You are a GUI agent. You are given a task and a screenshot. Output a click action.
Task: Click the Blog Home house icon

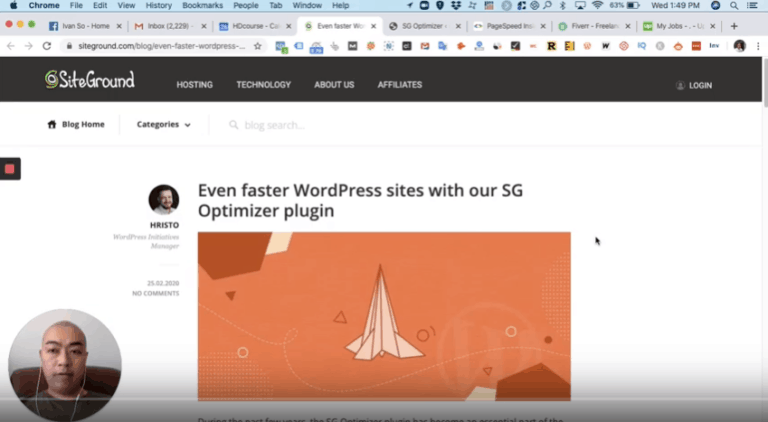click(52, 125)
